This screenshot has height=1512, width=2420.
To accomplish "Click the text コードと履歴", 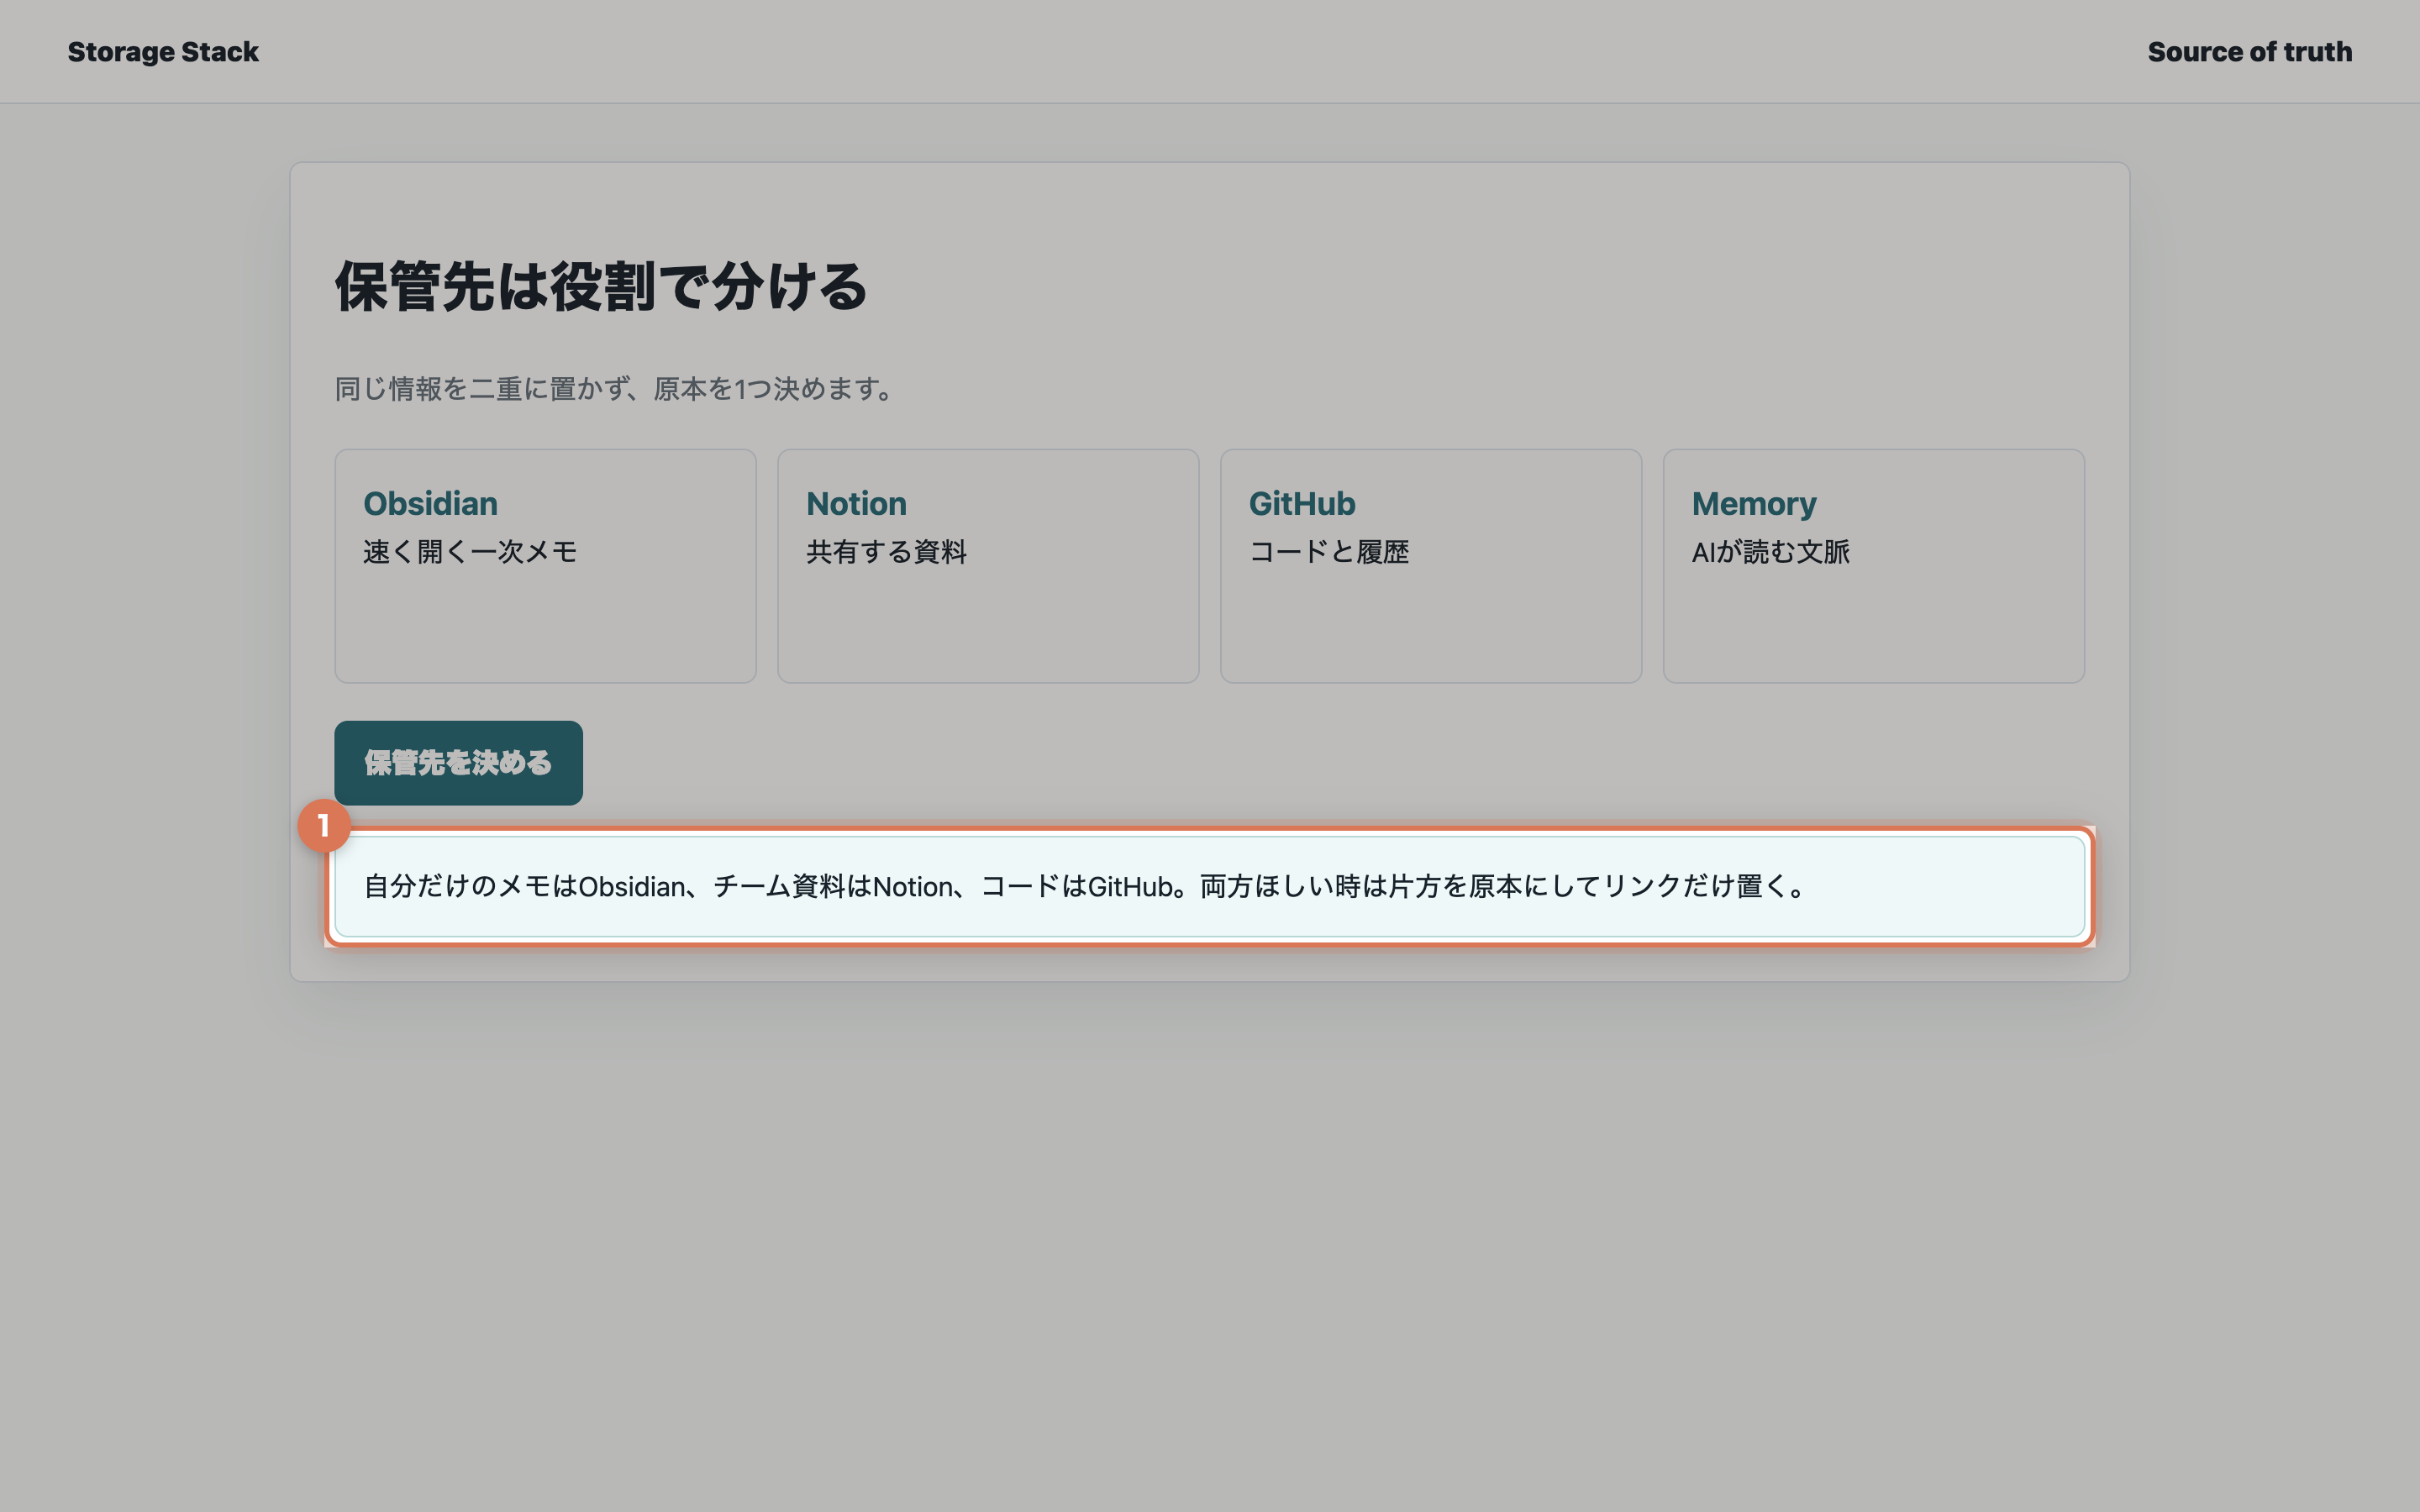I will [1329, 552].
